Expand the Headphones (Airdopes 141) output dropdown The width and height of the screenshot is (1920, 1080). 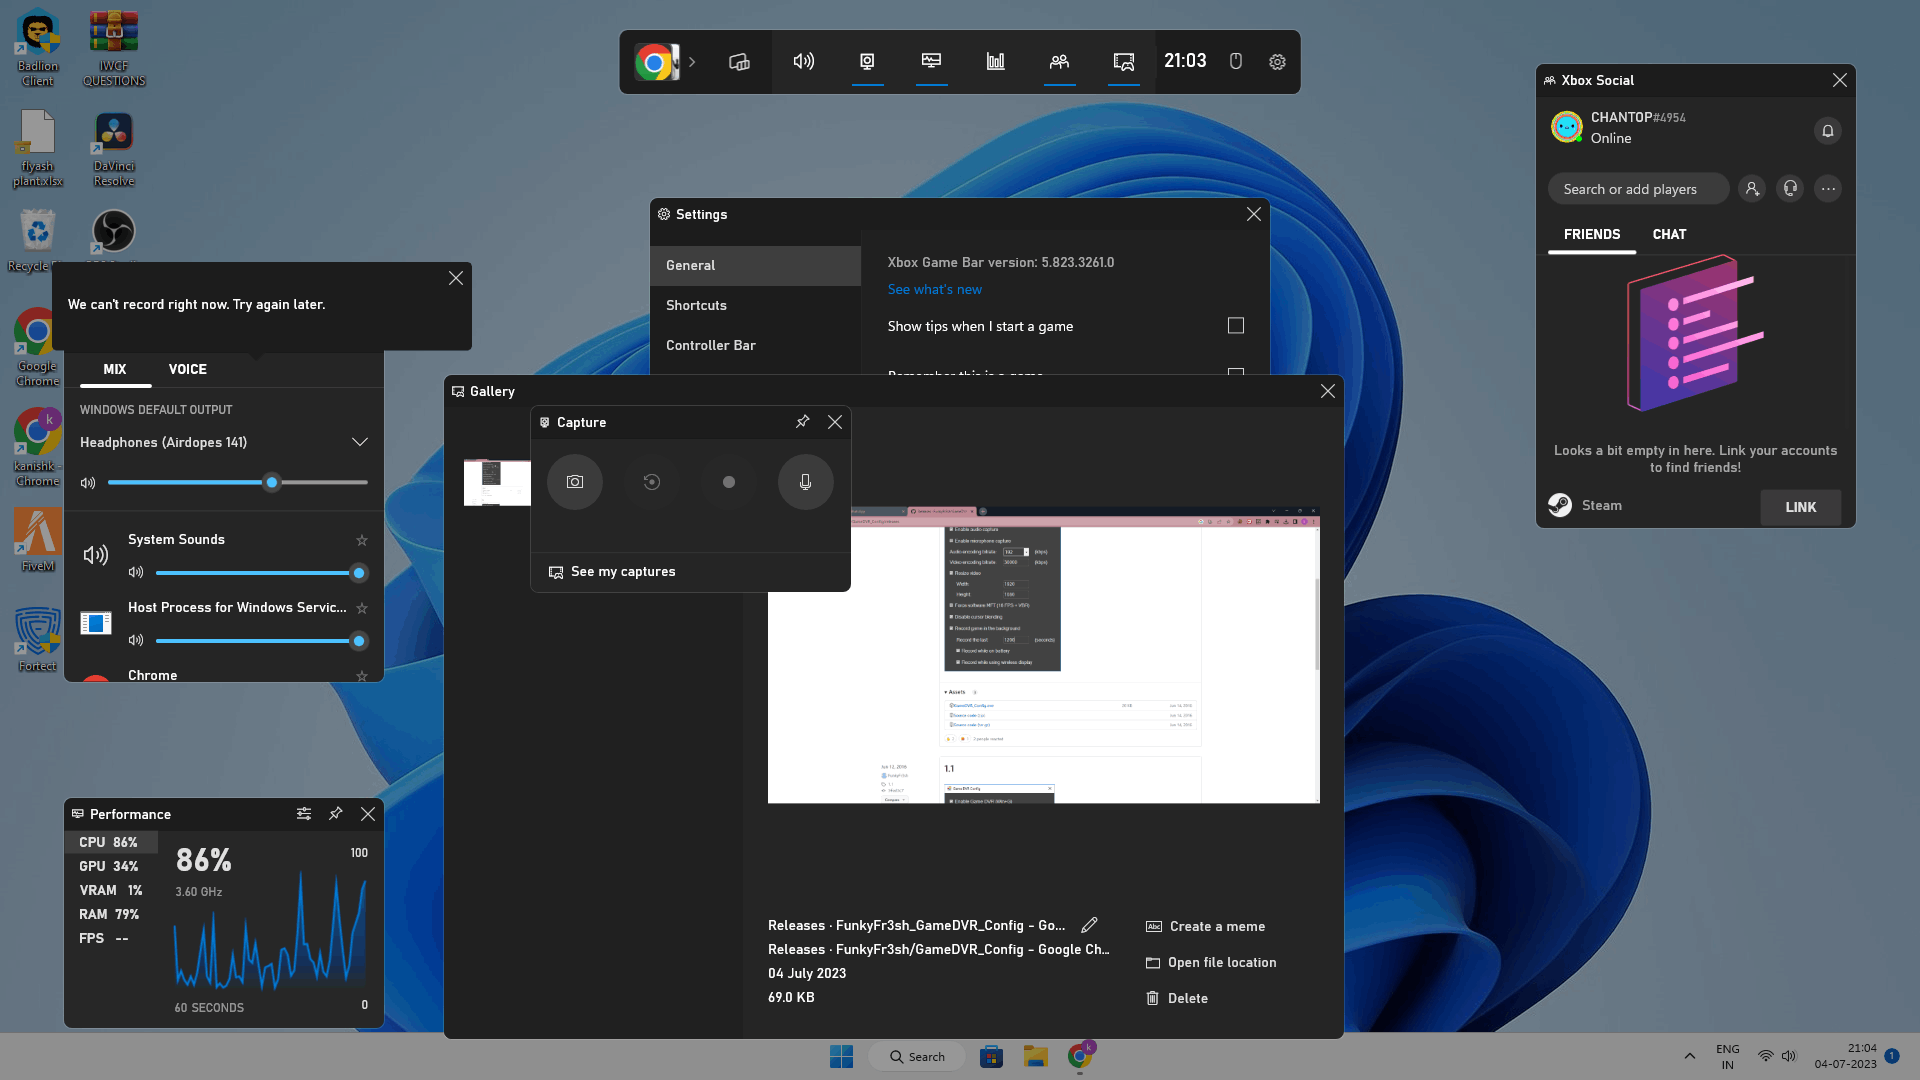point(360,442)
